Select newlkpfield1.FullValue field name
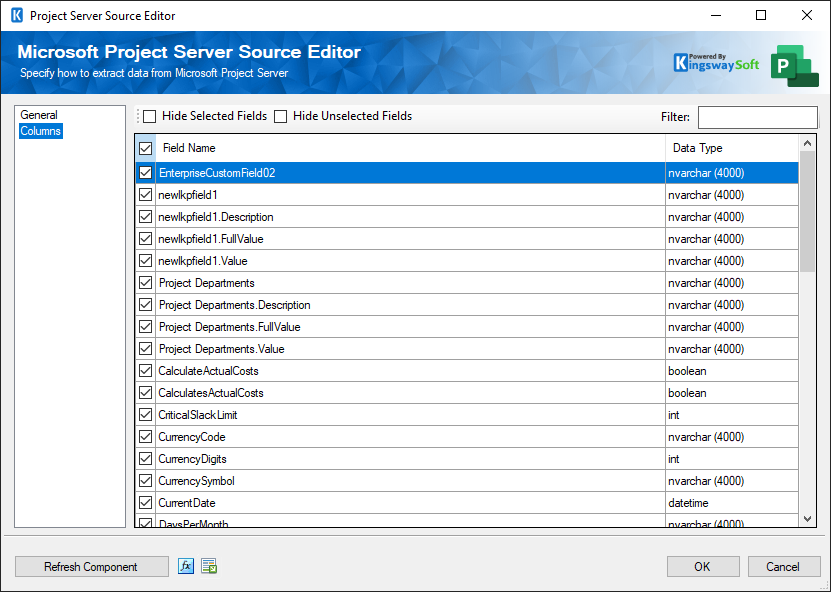Viewport: 831px width, 592px height. pyautogui.click(x=410, y=239)
